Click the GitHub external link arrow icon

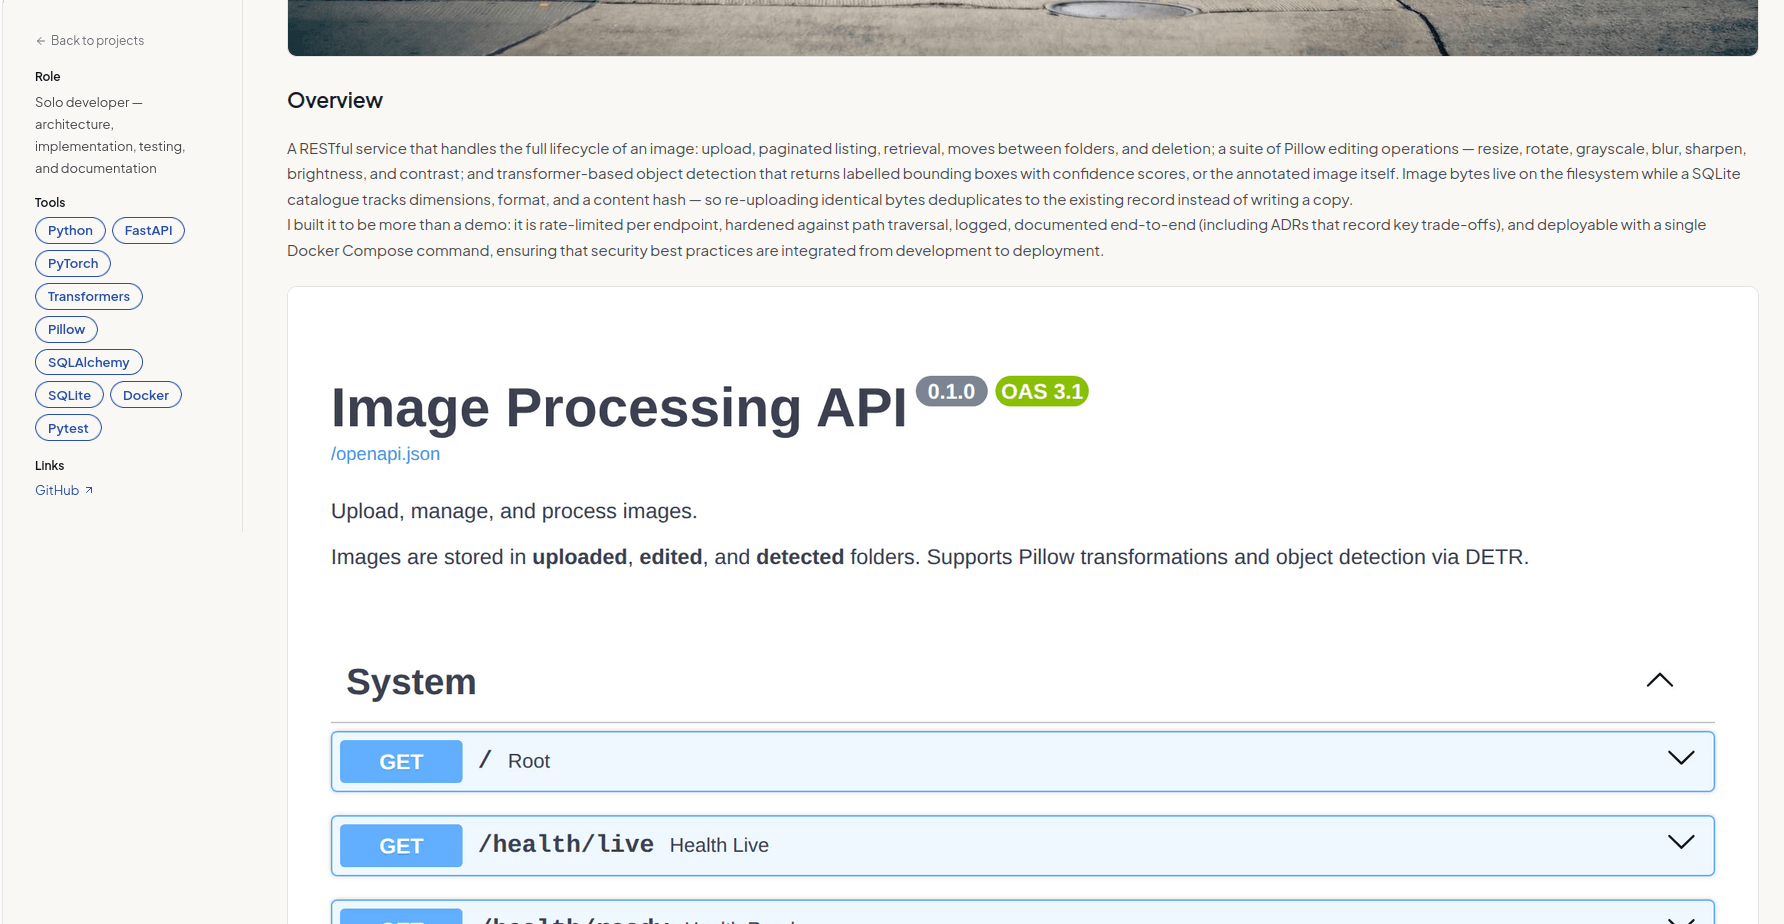[x=89, y=490]
